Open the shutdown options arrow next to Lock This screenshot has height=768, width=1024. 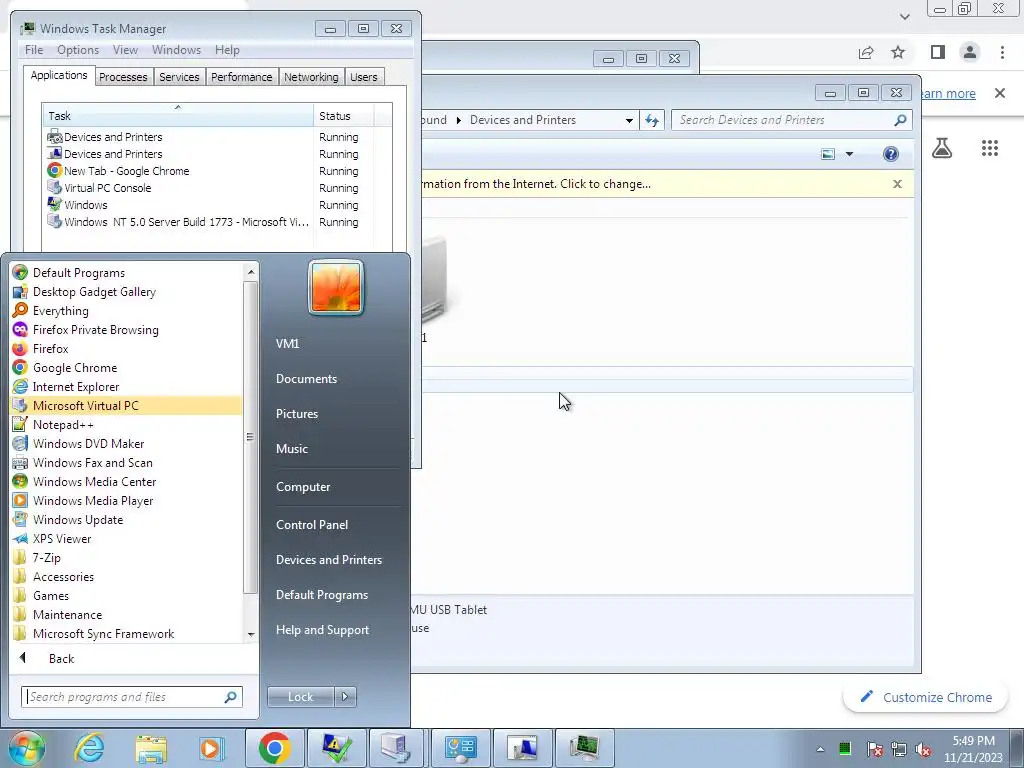coord(345,697)
